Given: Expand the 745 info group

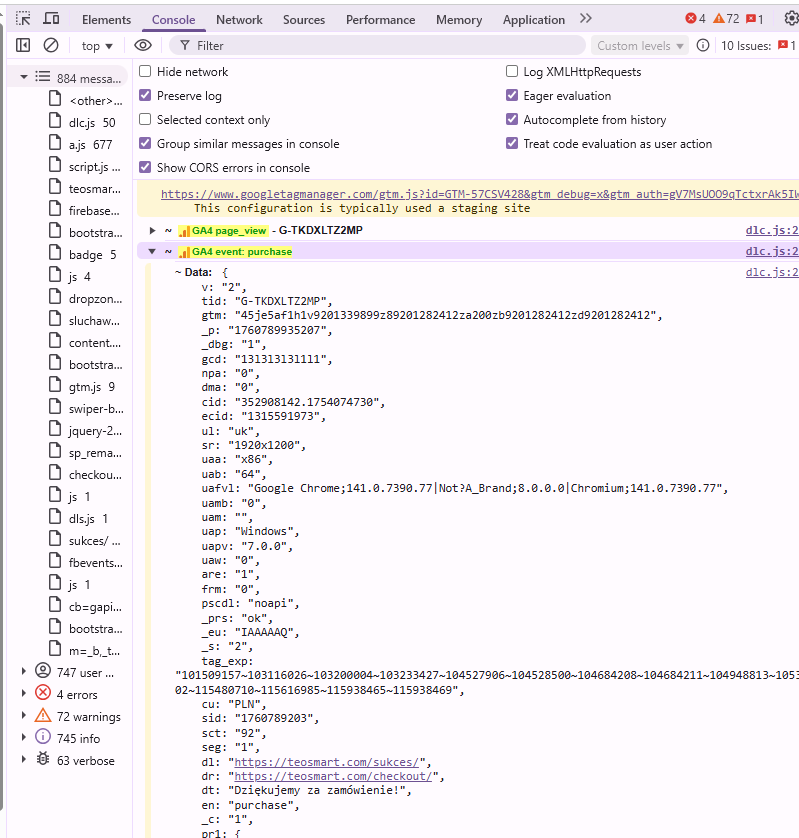Looking at the screenshot, I should (24, 737).
